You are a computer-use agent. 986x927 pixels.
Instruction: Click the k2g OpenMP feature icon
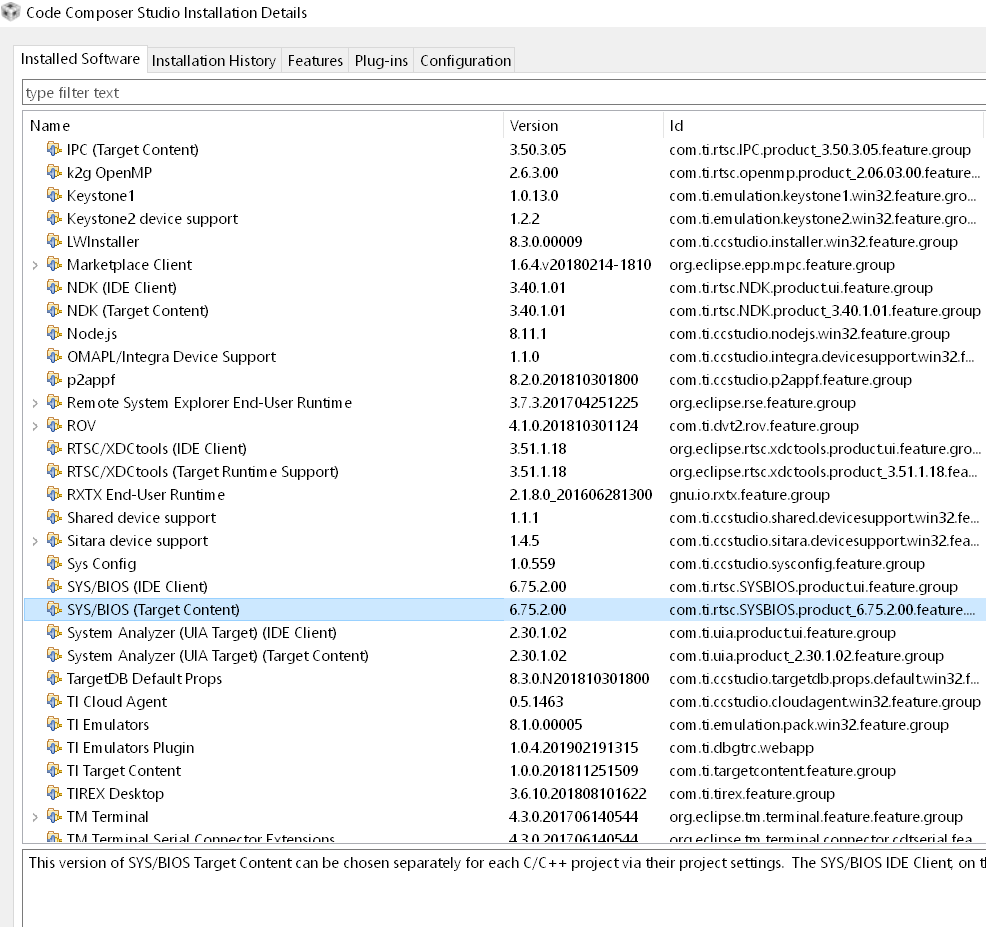pyautogui.click(x=54, y=172)
